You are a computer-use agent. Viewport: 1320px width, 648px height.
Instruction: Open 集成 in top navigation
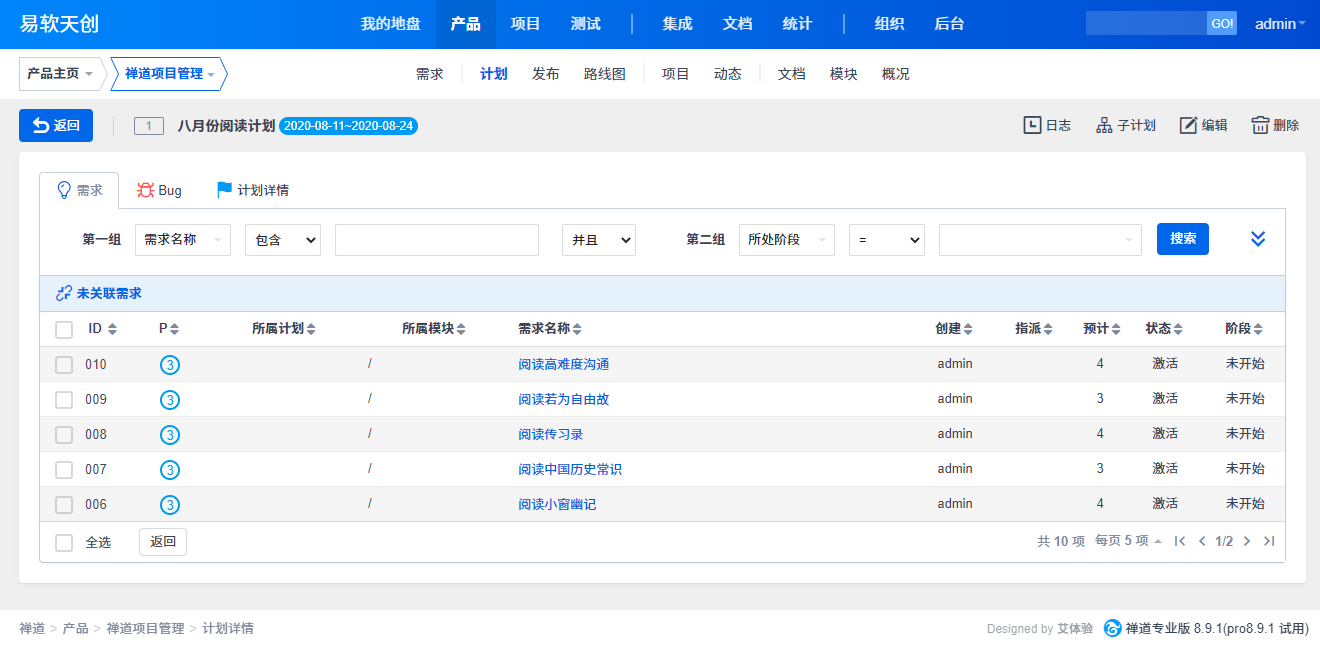point(677,24)
